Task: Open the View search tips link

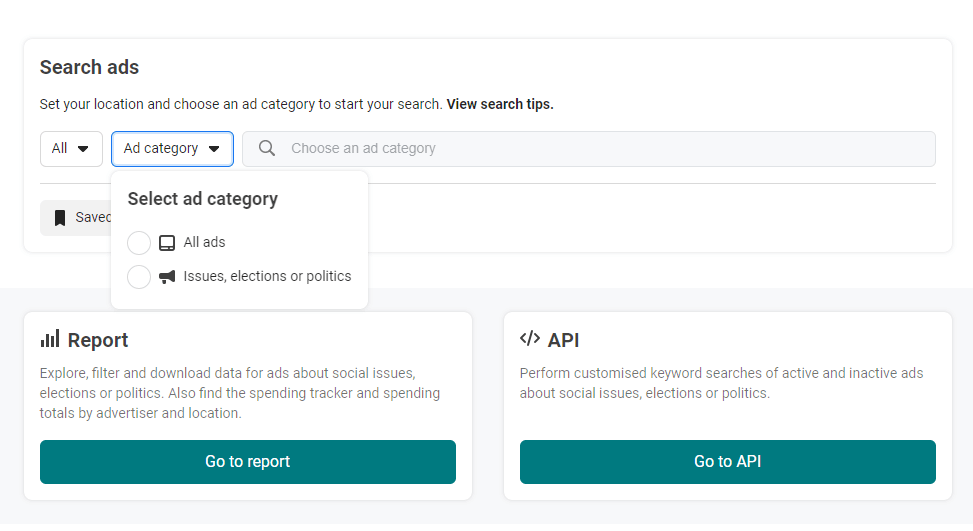Action: 499,104
